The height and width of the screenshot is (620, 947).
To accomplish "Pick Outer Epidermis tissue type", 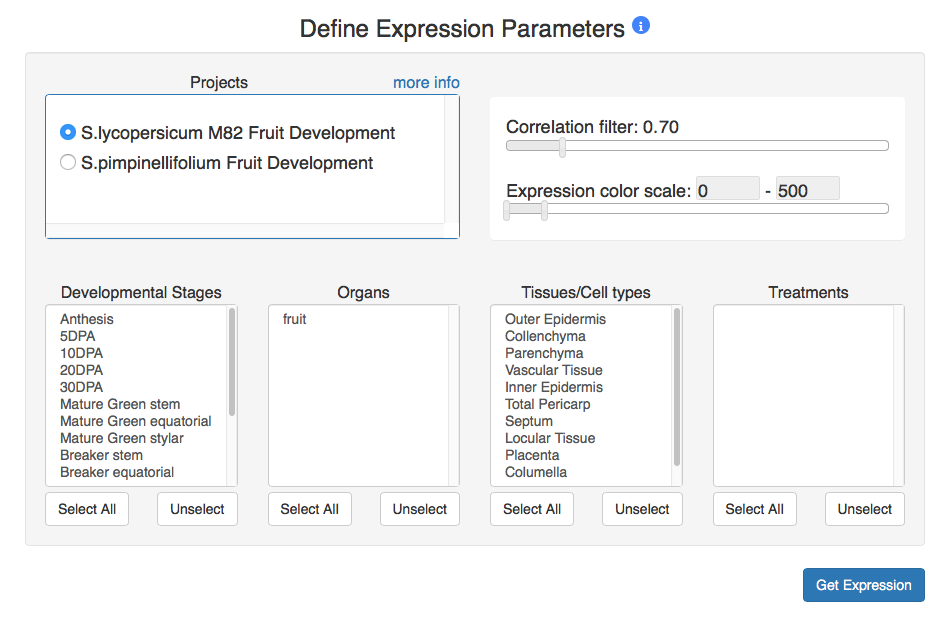I will click(555, 319).
